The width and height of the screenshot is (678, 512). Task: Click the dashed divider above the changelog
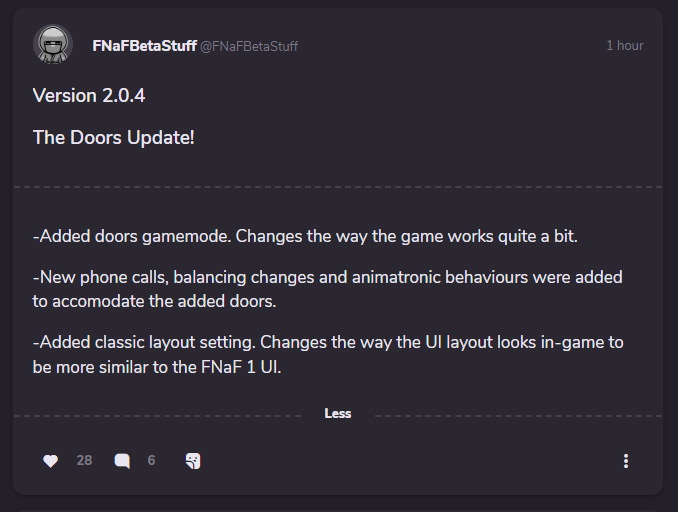tap(338, 187)
